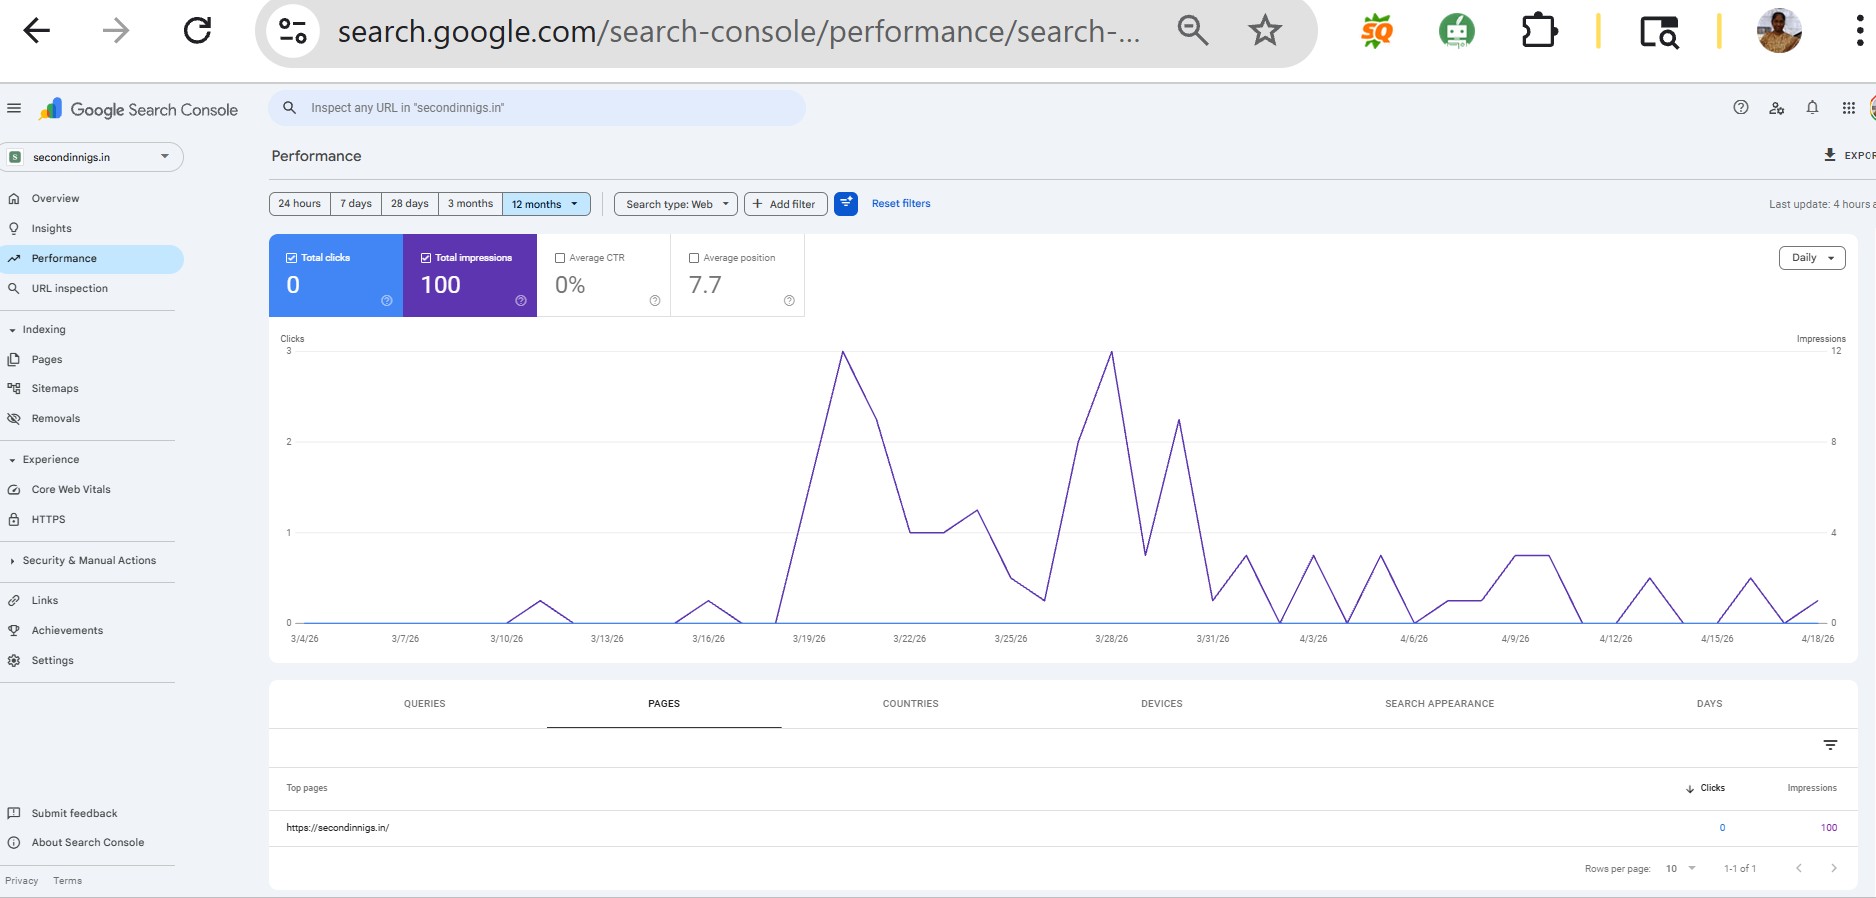The width and height of the screenshot is (1876, 898).
Task: Bookmark this page with the star icon
Action: click(x=1265, y=31)
